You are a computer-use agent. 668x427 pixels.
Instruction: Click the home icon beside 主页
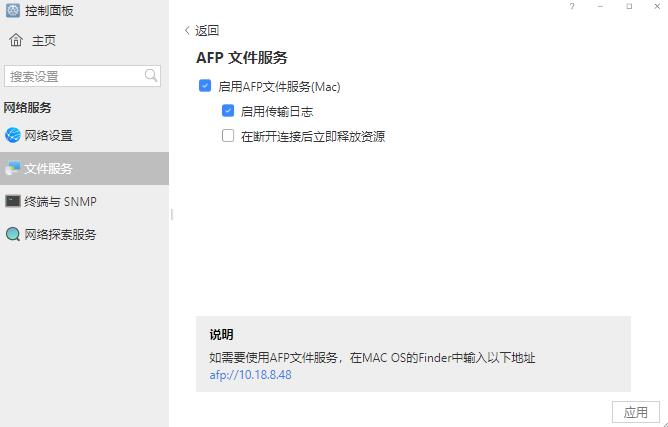(x=16, y=41)
